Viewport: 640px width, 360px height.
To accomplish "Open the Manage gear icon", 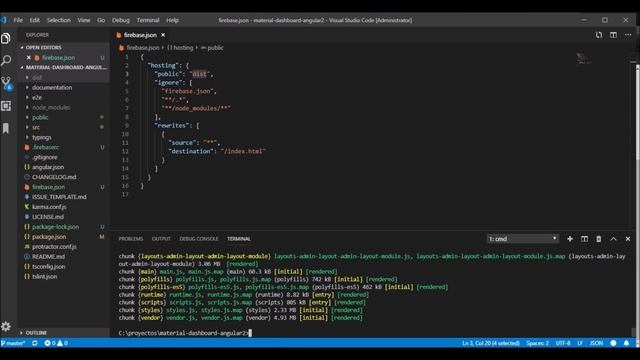I will [6, 326].
